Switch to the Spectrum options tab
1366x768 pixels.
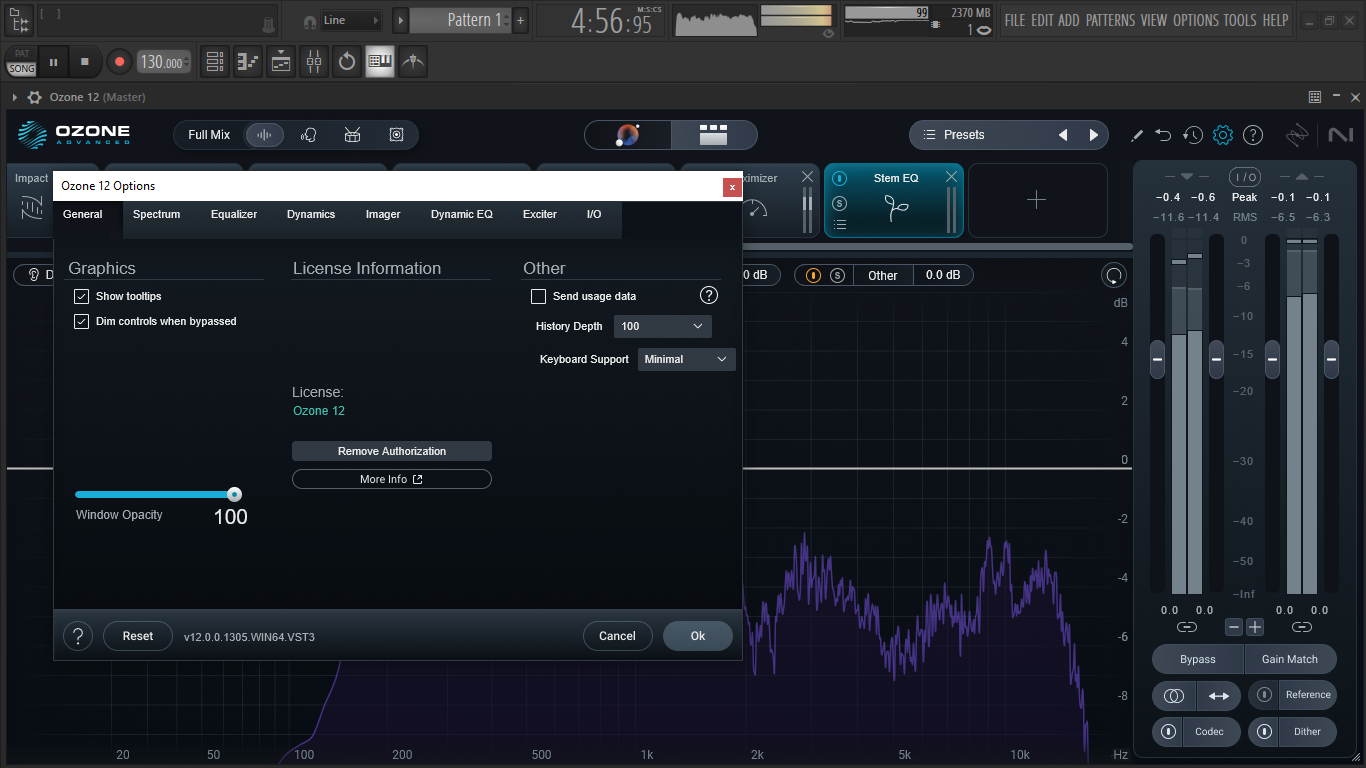(157, 214)
